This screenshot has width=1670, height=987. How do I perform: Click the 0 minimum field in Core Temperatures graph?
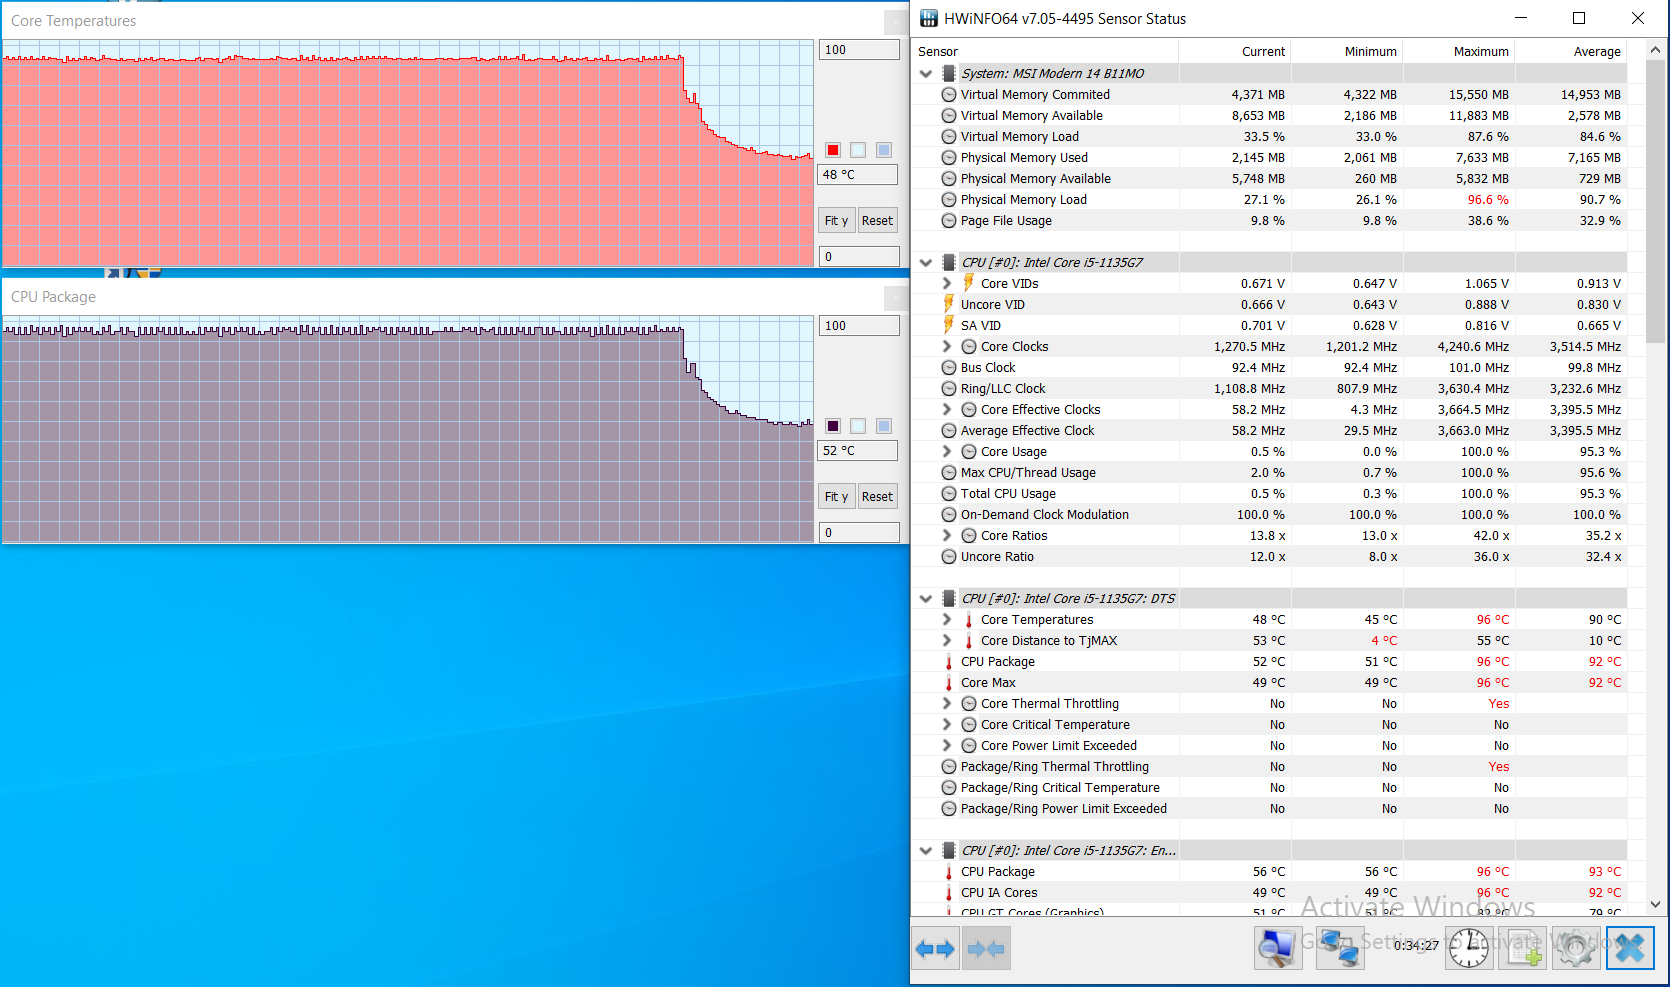tap(859, 257)
